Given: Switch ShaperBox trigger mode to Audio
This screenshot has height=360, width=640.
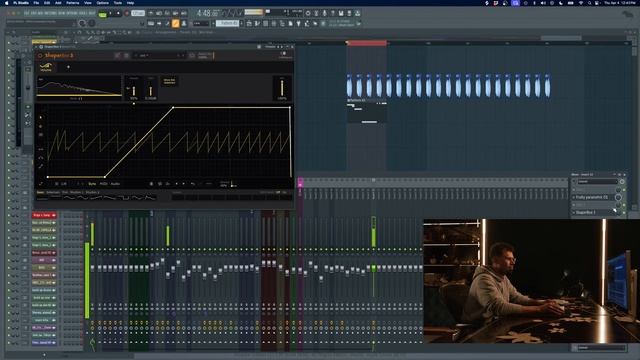Looking at the screenshot, I should coord(115,184).
